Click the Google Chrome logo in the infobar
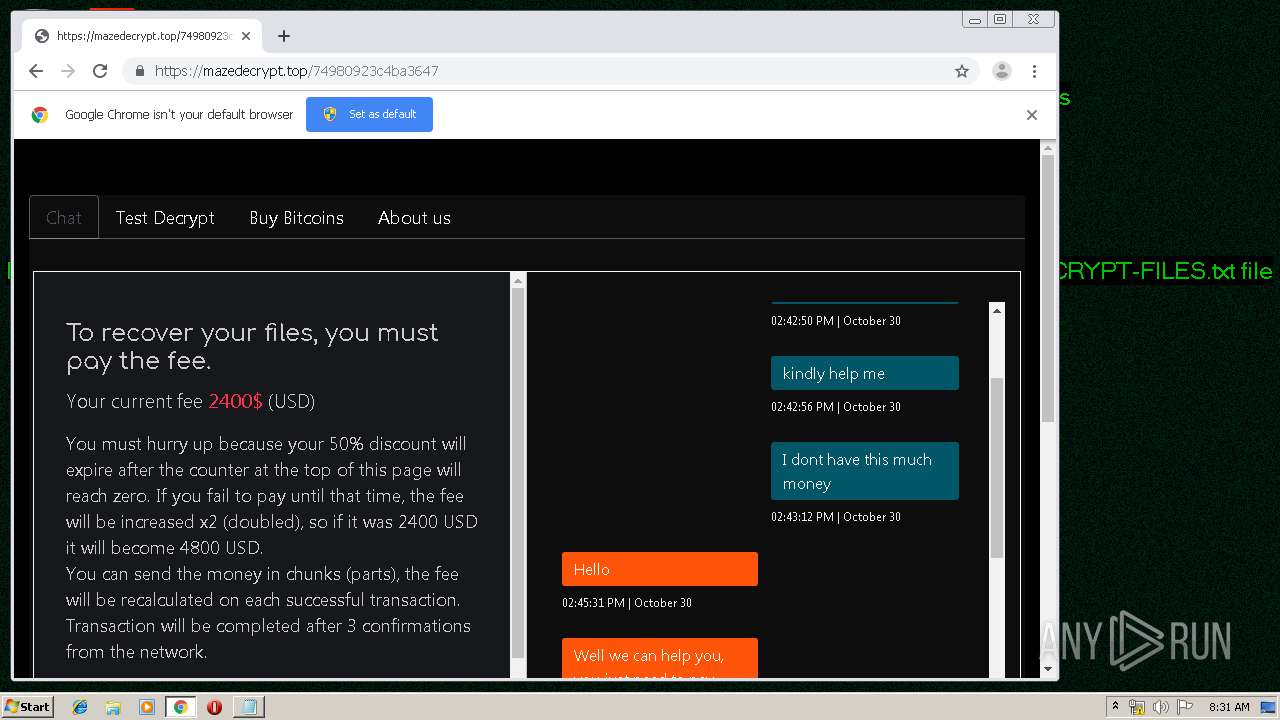This screenshot has width=1280, height=720. (40, 115)
